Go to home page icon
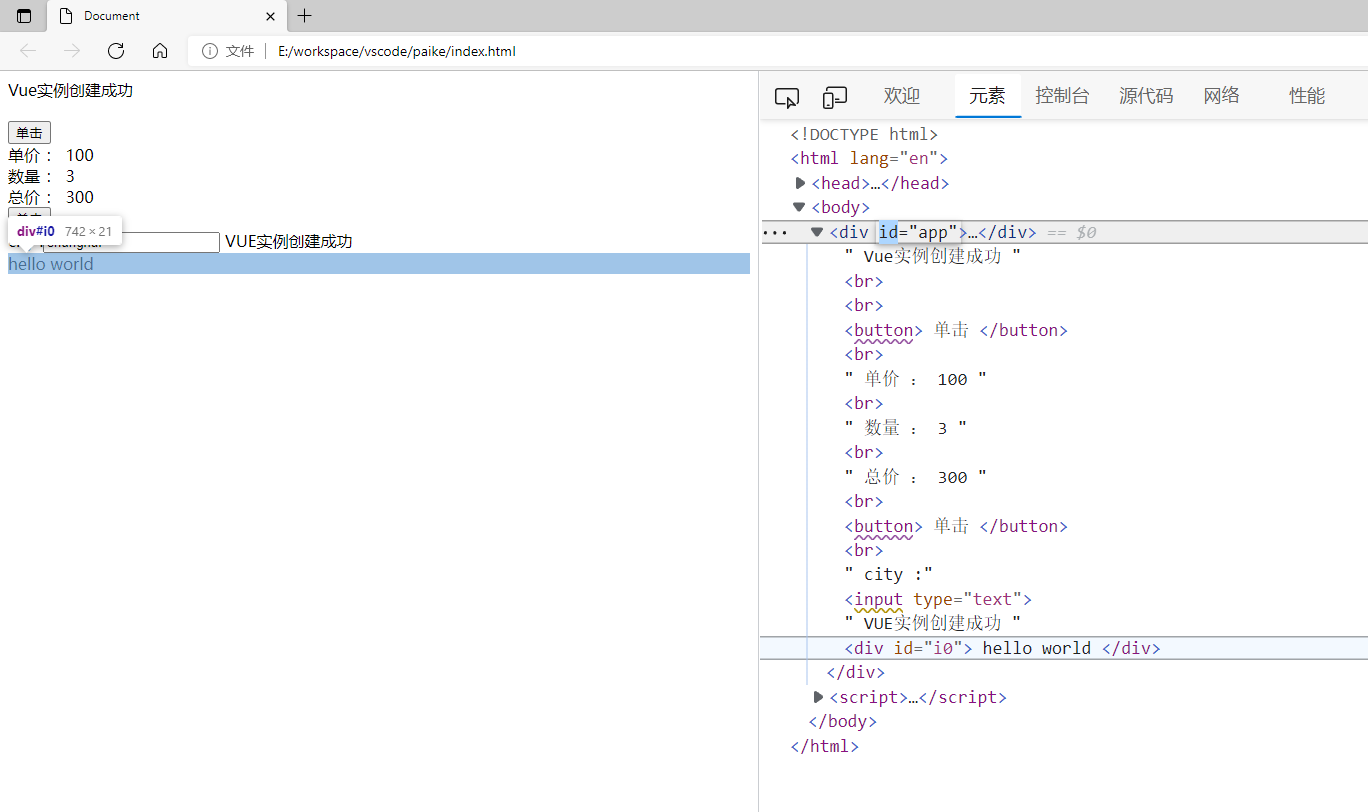The height and width of the screenshot is (812, 1368). [160, 51]
